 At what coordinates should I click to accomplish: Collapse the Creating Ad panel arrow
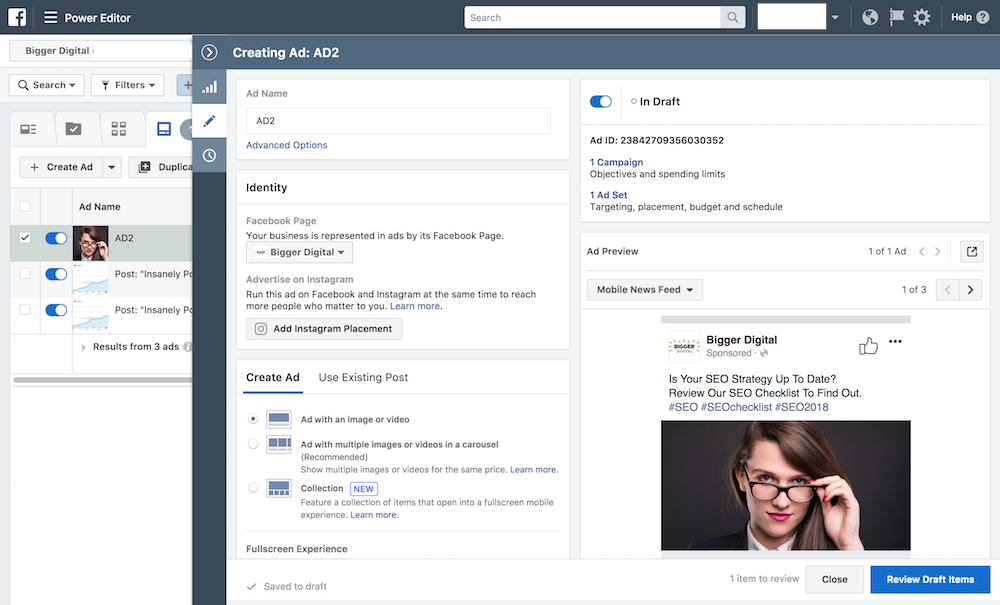click(x=209, y=52)
